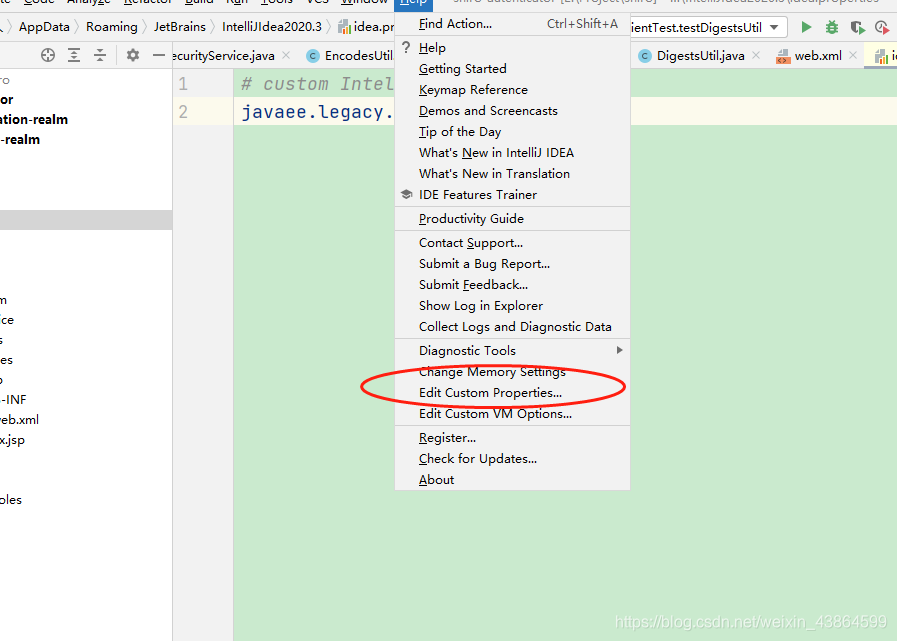Switch to the EncodesUtil editor tab
Screen dimensions: 897x641
(x=350, y=56)
